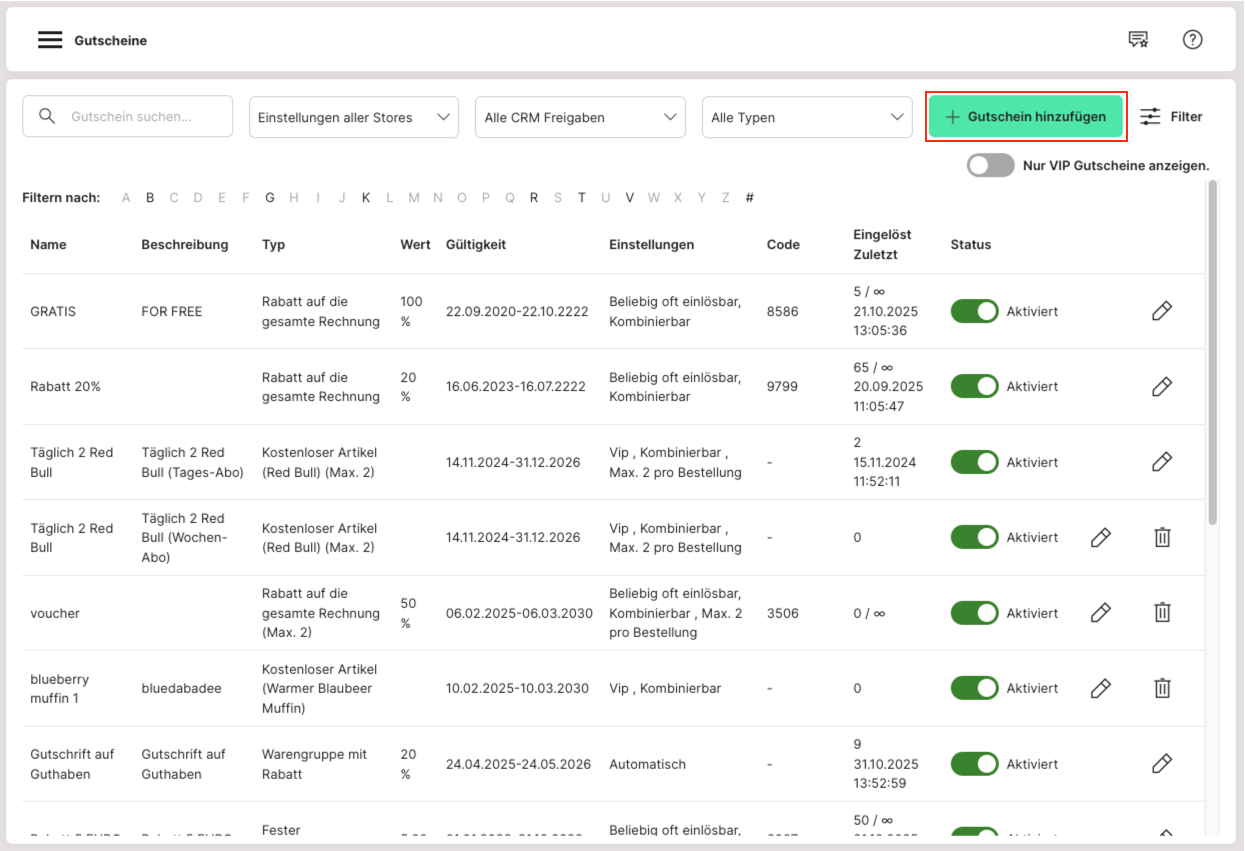Edit the Gutschrift auf Guthaben voucher
Screen dimensions: 1245x851
(x=1161, y=764)
